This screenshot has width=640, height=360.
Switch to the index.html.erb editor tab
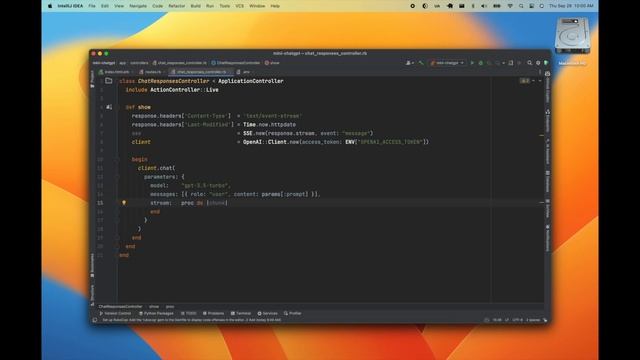point(116,72)
